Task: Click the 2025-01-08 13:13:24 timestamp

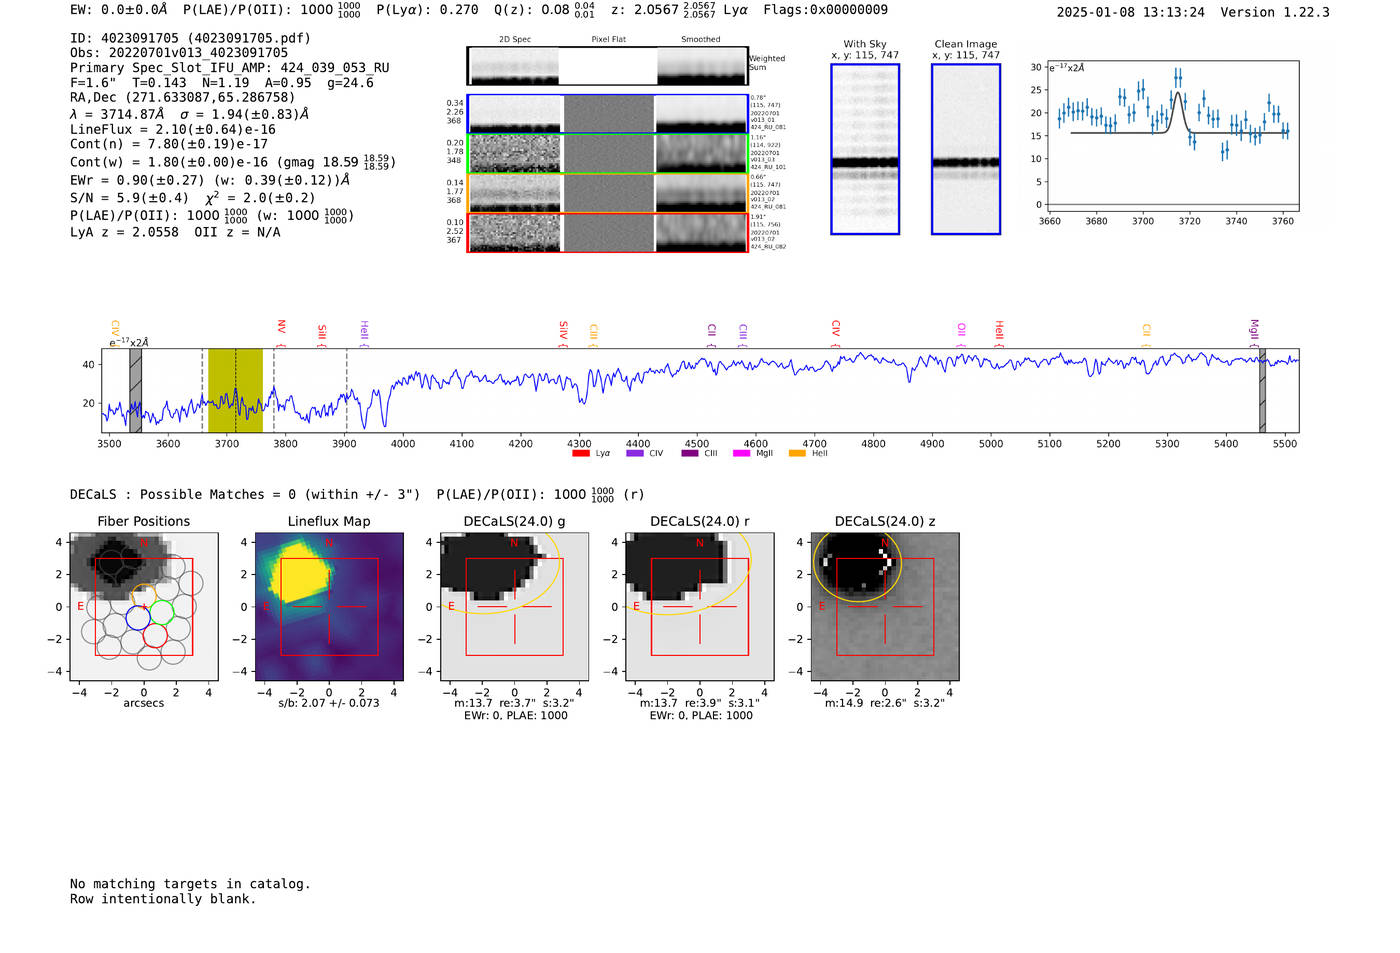Action: click(x=1131, y=12)
